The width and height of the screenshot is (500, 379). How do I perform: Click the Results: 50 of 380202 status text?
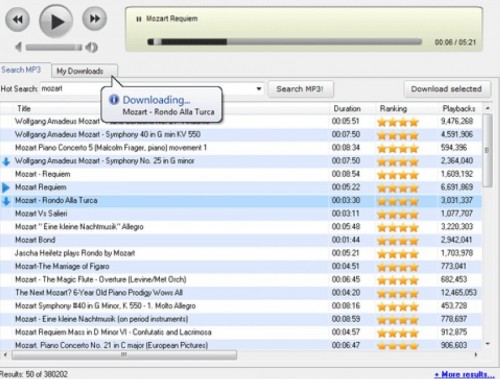click(x=34, y=374)
